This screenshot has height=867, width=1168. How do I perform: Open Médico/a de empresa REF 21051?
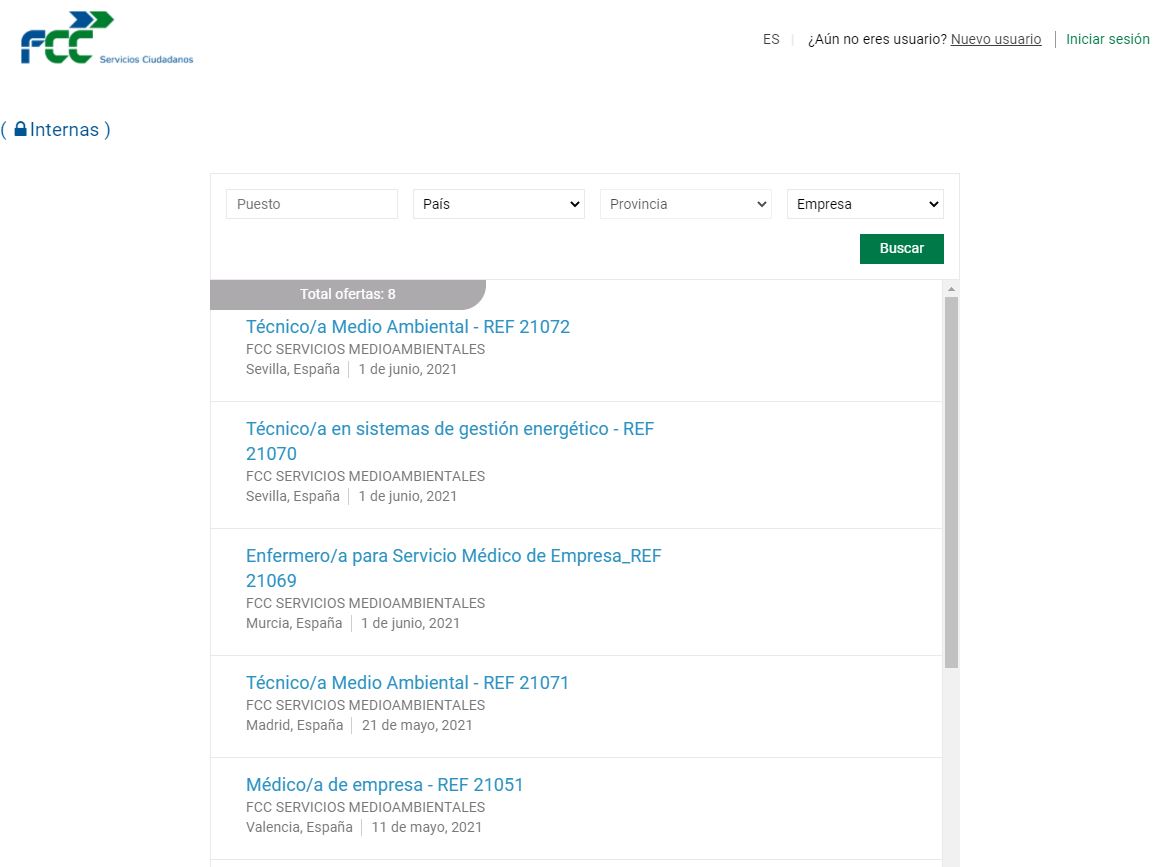tap(385, 785)
